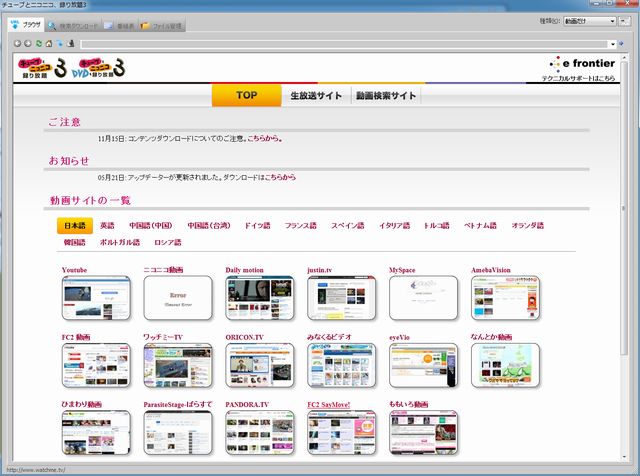
Task: Select the ロシア語 language link
Action: click(x=167, y=242)
